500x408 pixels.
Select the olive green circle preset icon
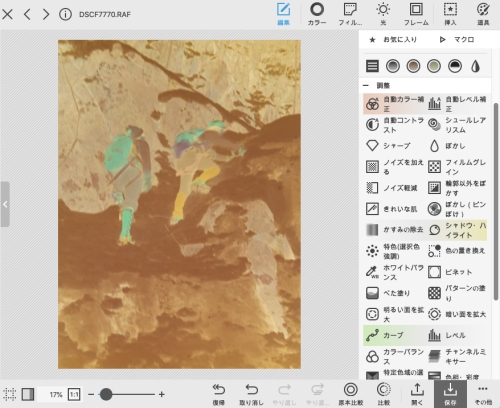tap(434, 66)
